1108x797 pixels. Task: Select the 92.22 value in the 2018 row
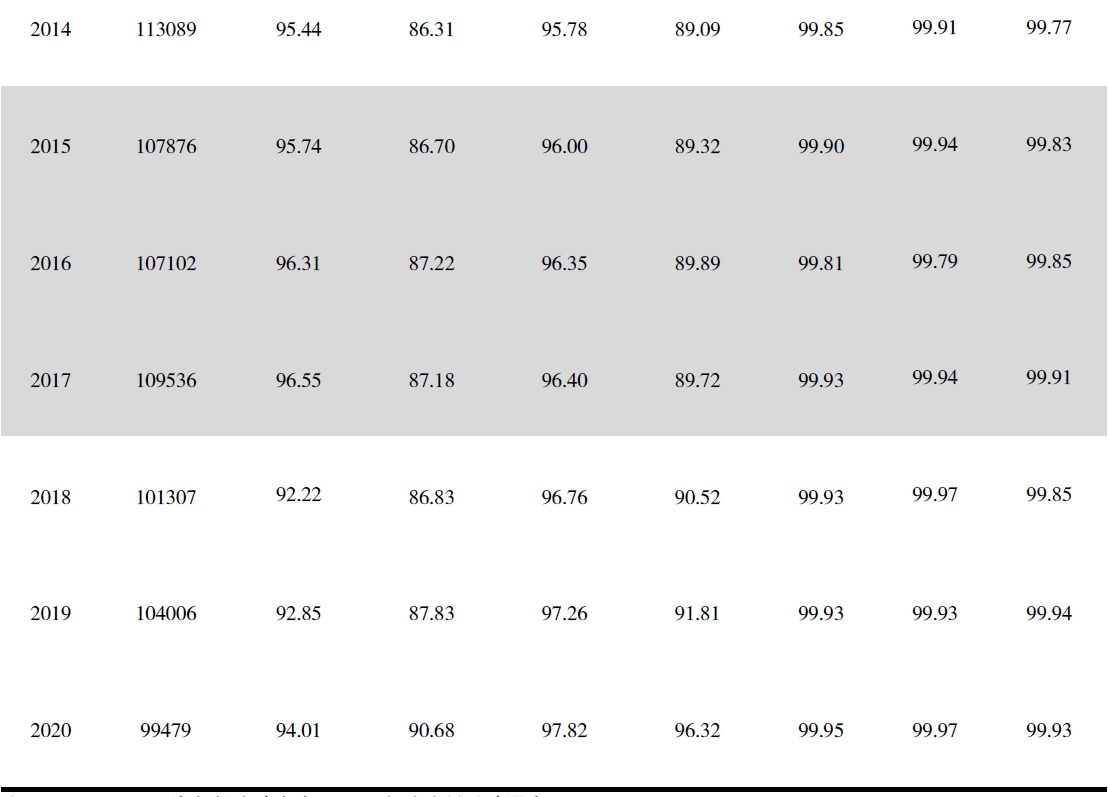coord(299,494)
